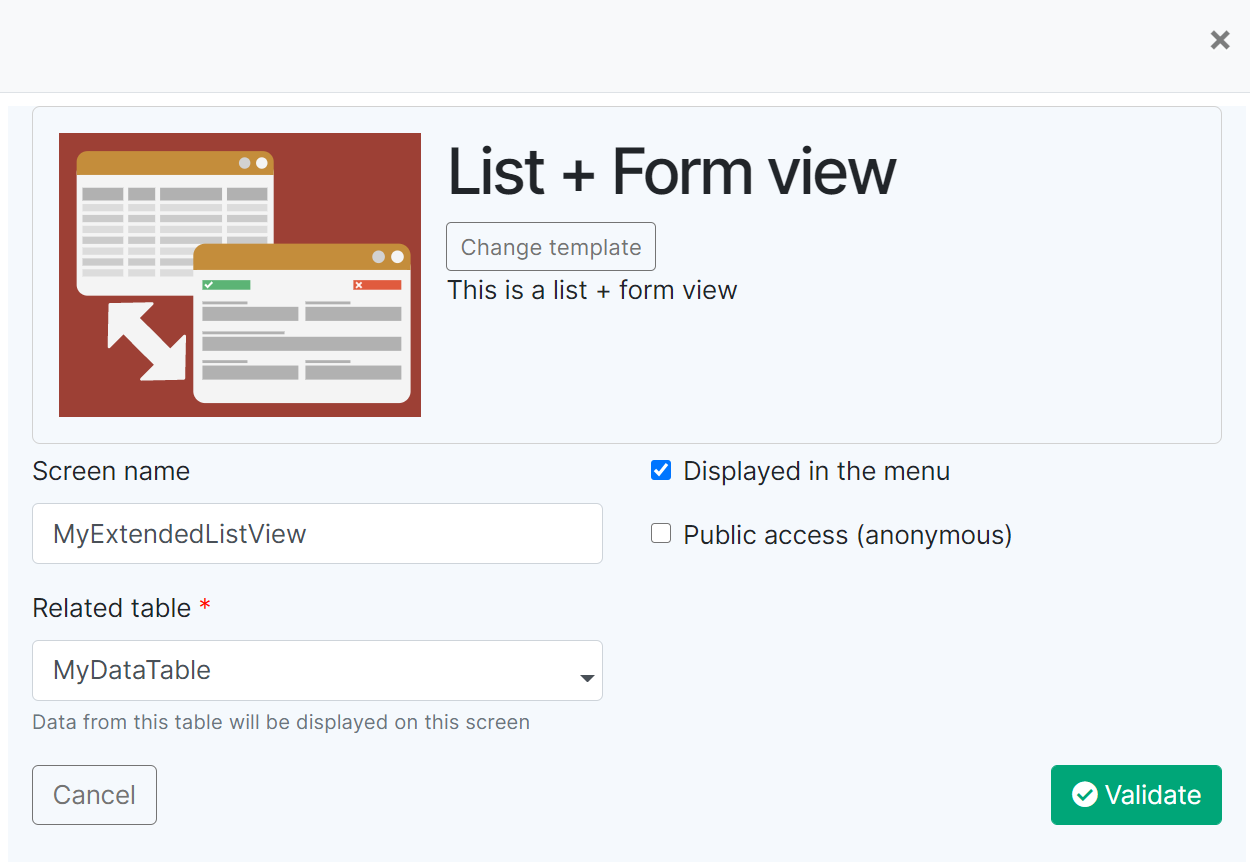Click the red X badge in the template illustration
The width and height of the screenshot is (1250, 862).
377,285
